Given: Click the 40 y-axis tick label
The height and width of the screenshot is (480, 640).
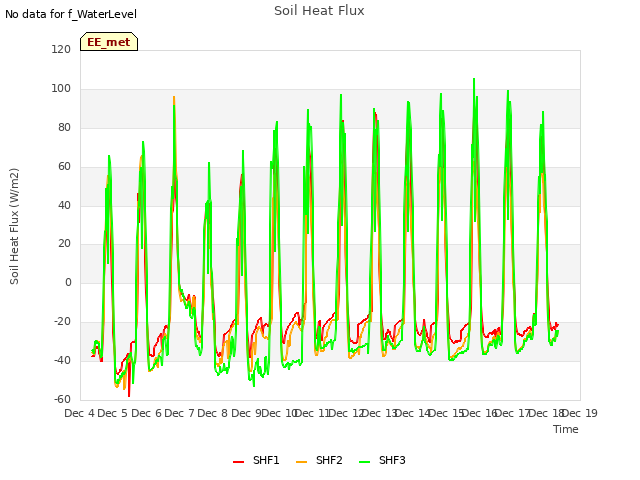Looking at the screenshot, I should click(64, 205).
